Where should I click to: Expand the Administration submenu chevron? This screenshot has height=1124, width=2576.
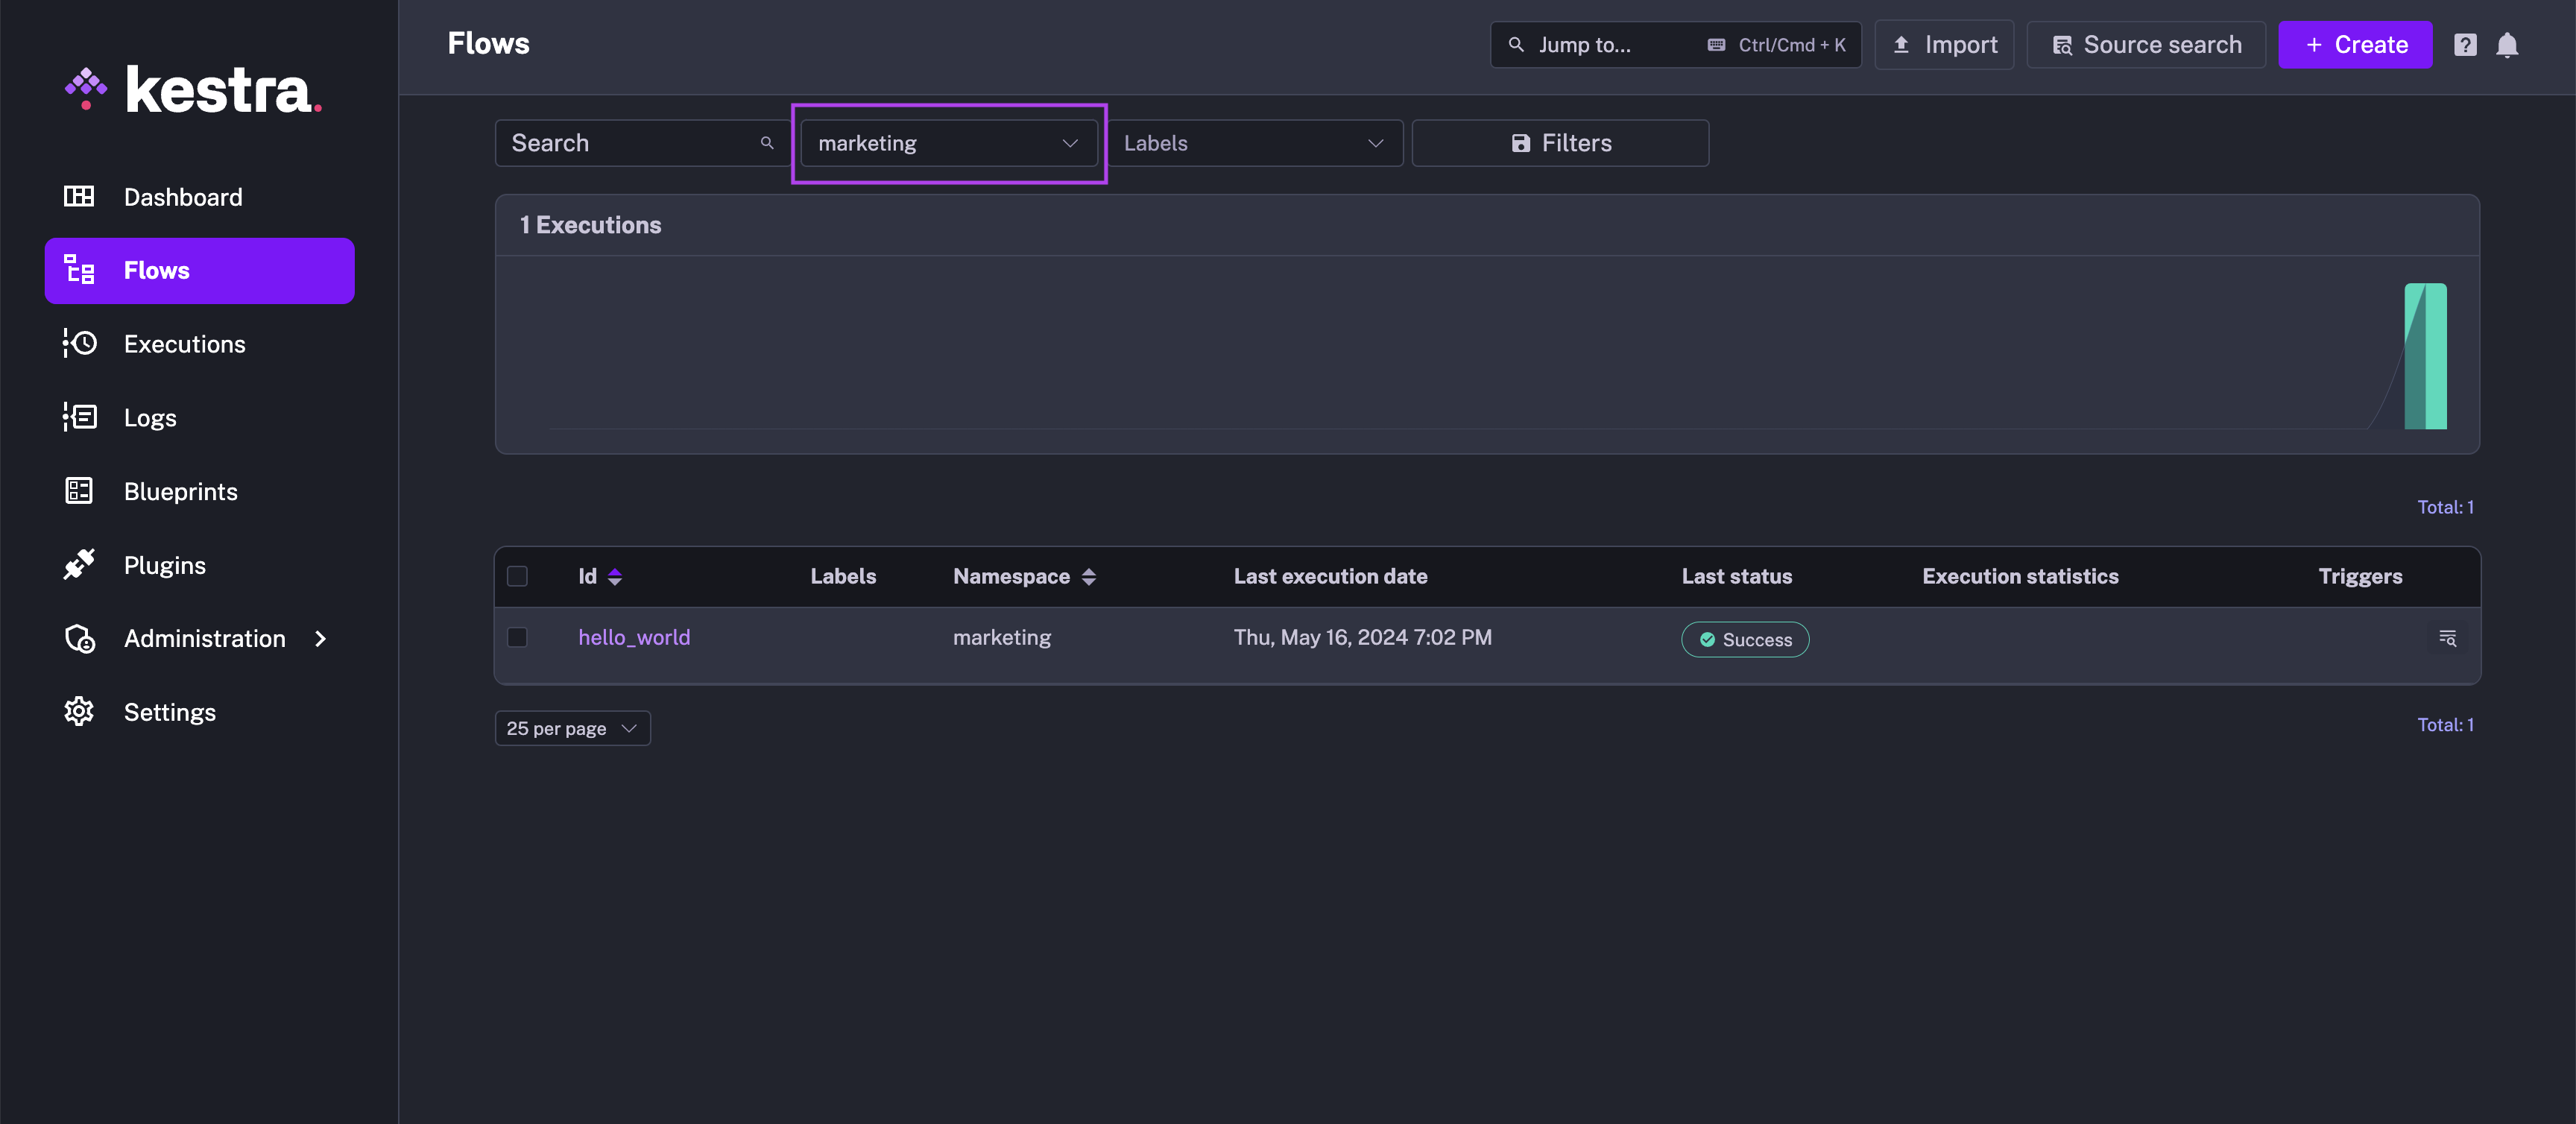pos(320,638)
